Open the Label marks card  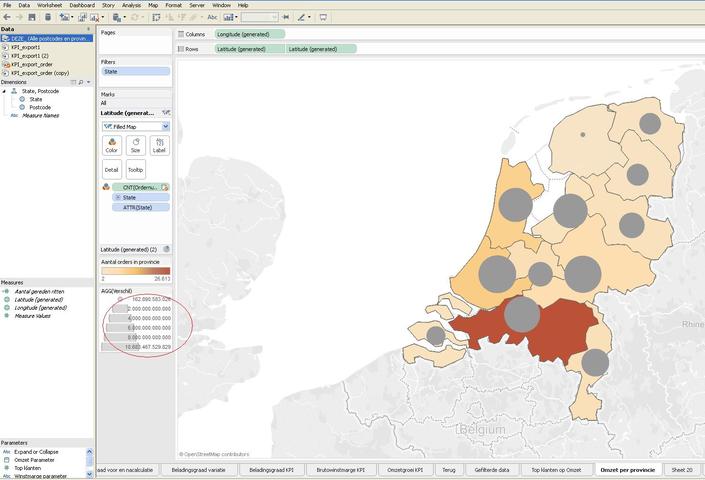(x=159, y=145)
